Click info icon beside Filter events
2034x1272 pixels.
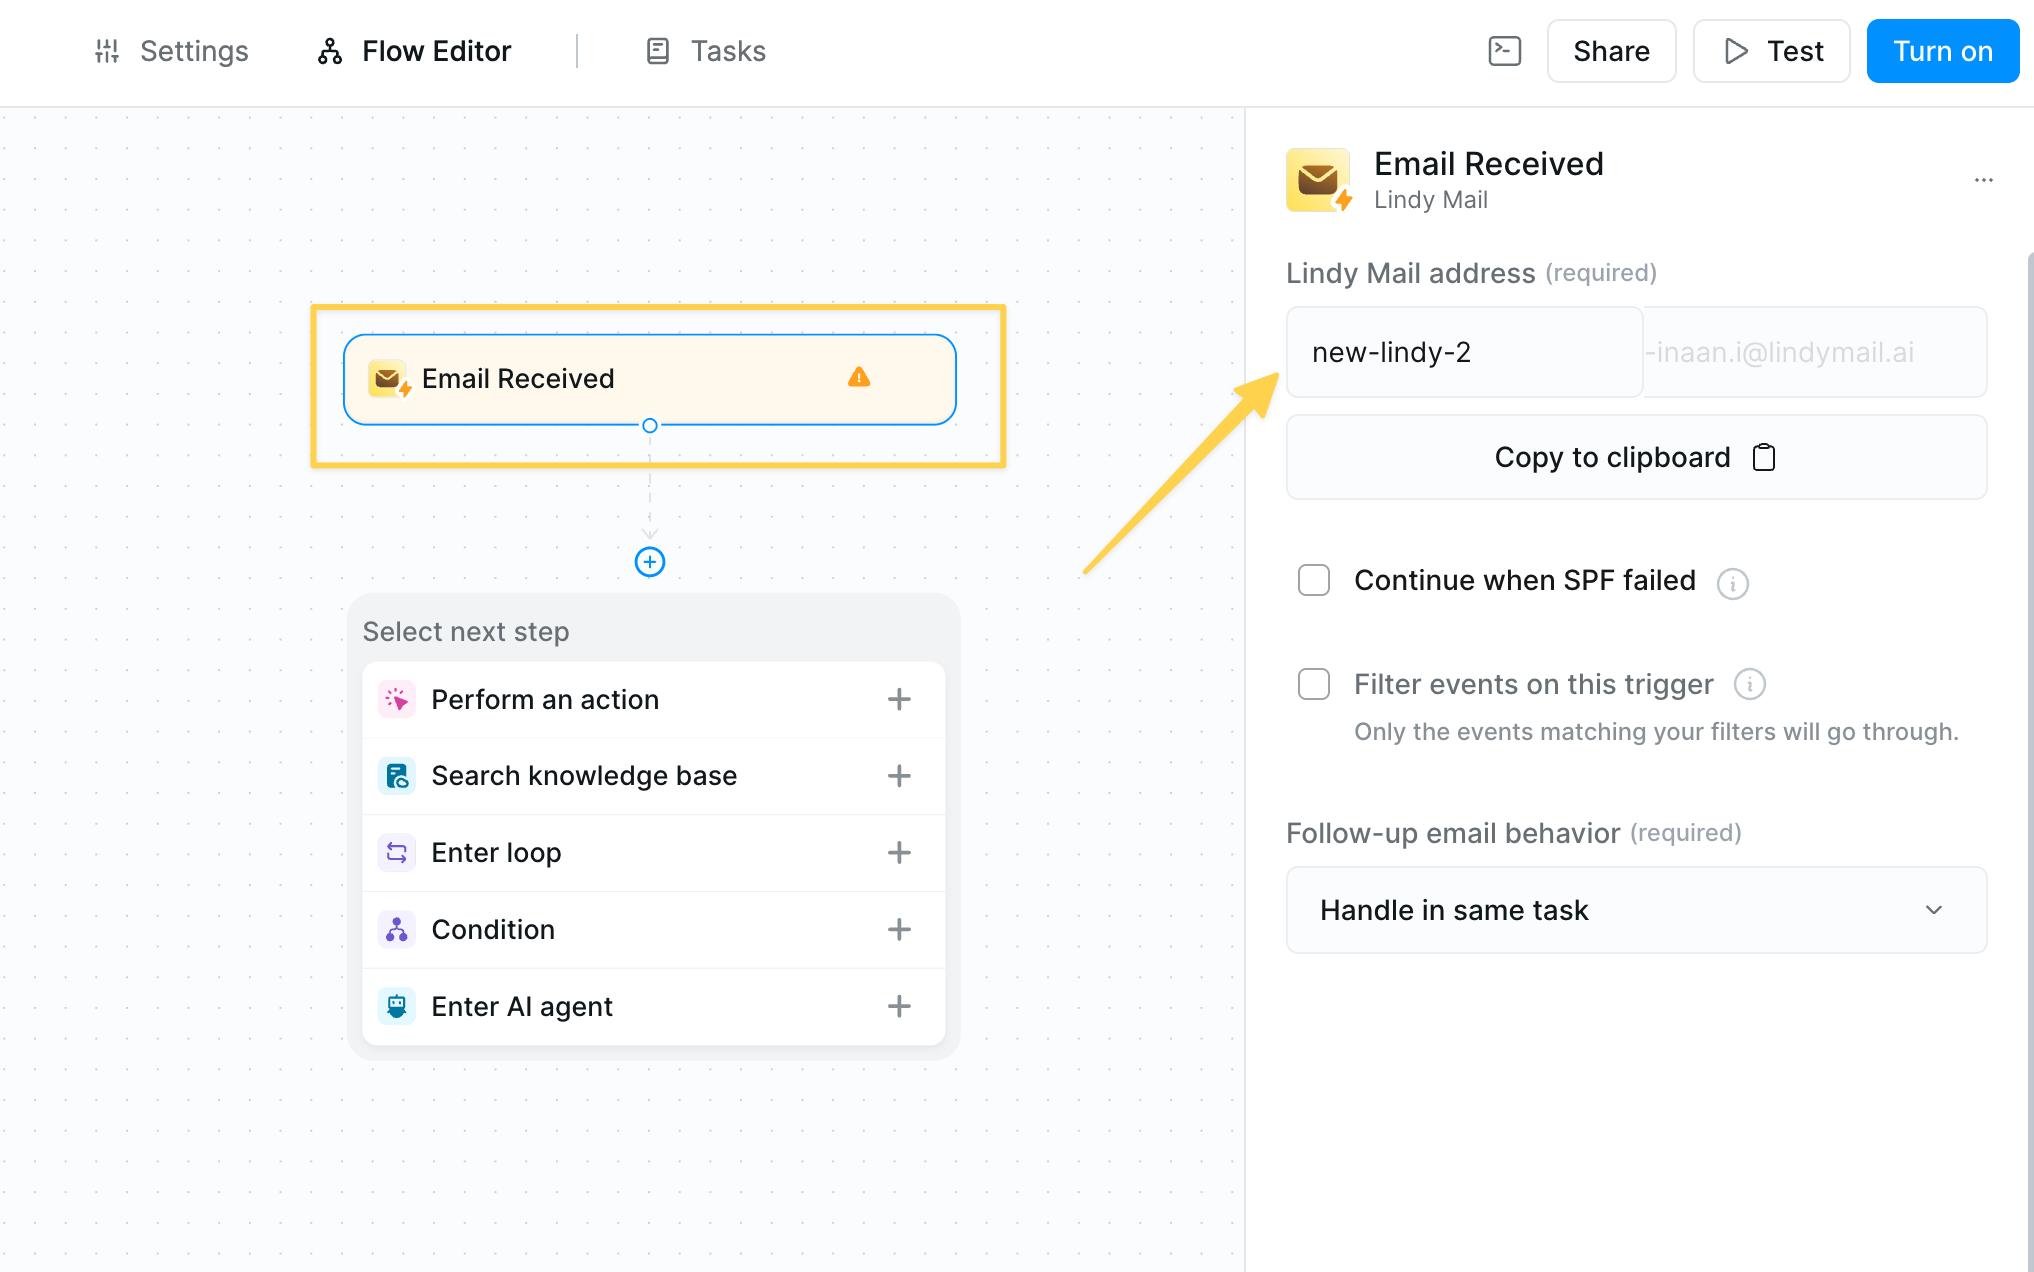click(x=1749, y=684)
